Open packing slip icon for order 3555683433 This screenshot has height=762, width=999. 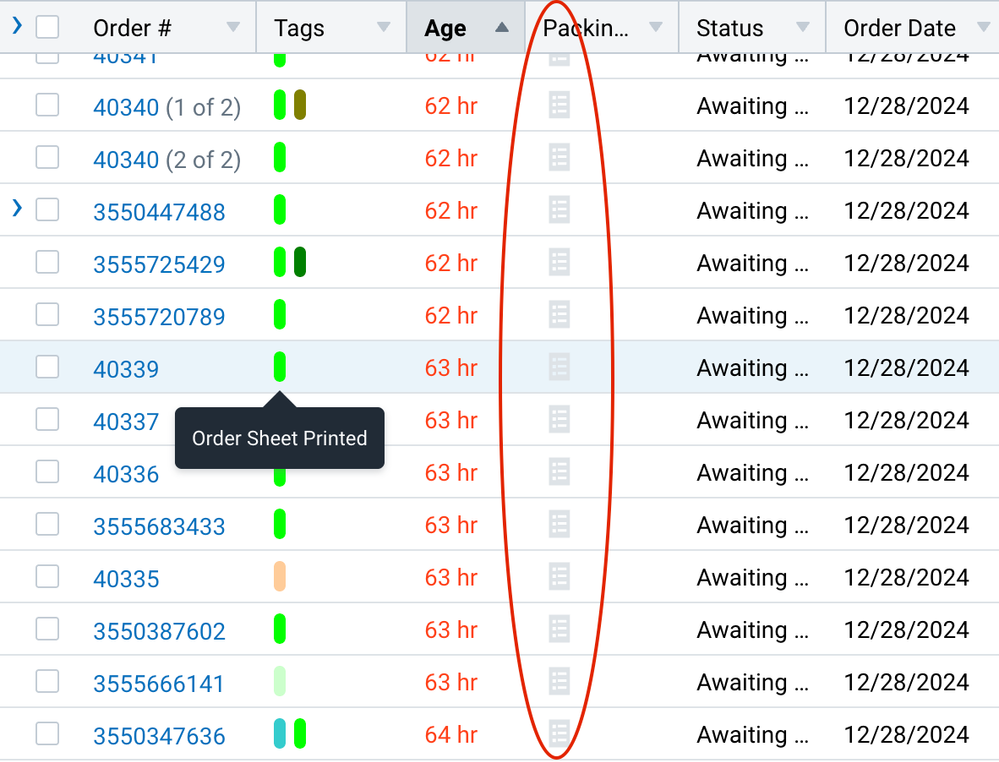pos(559,524)
